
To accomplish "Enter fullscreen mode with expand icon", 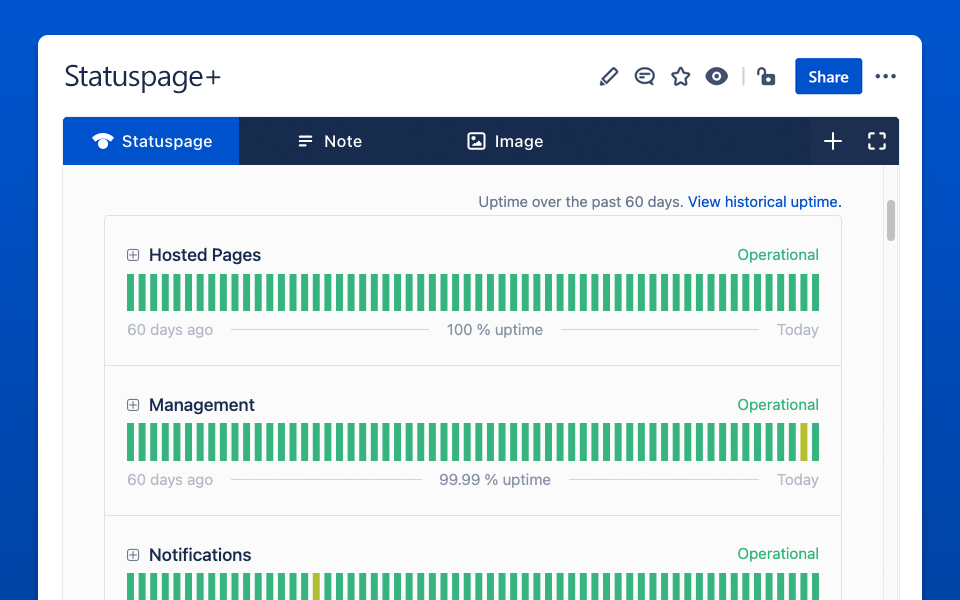I will [877, 141].
